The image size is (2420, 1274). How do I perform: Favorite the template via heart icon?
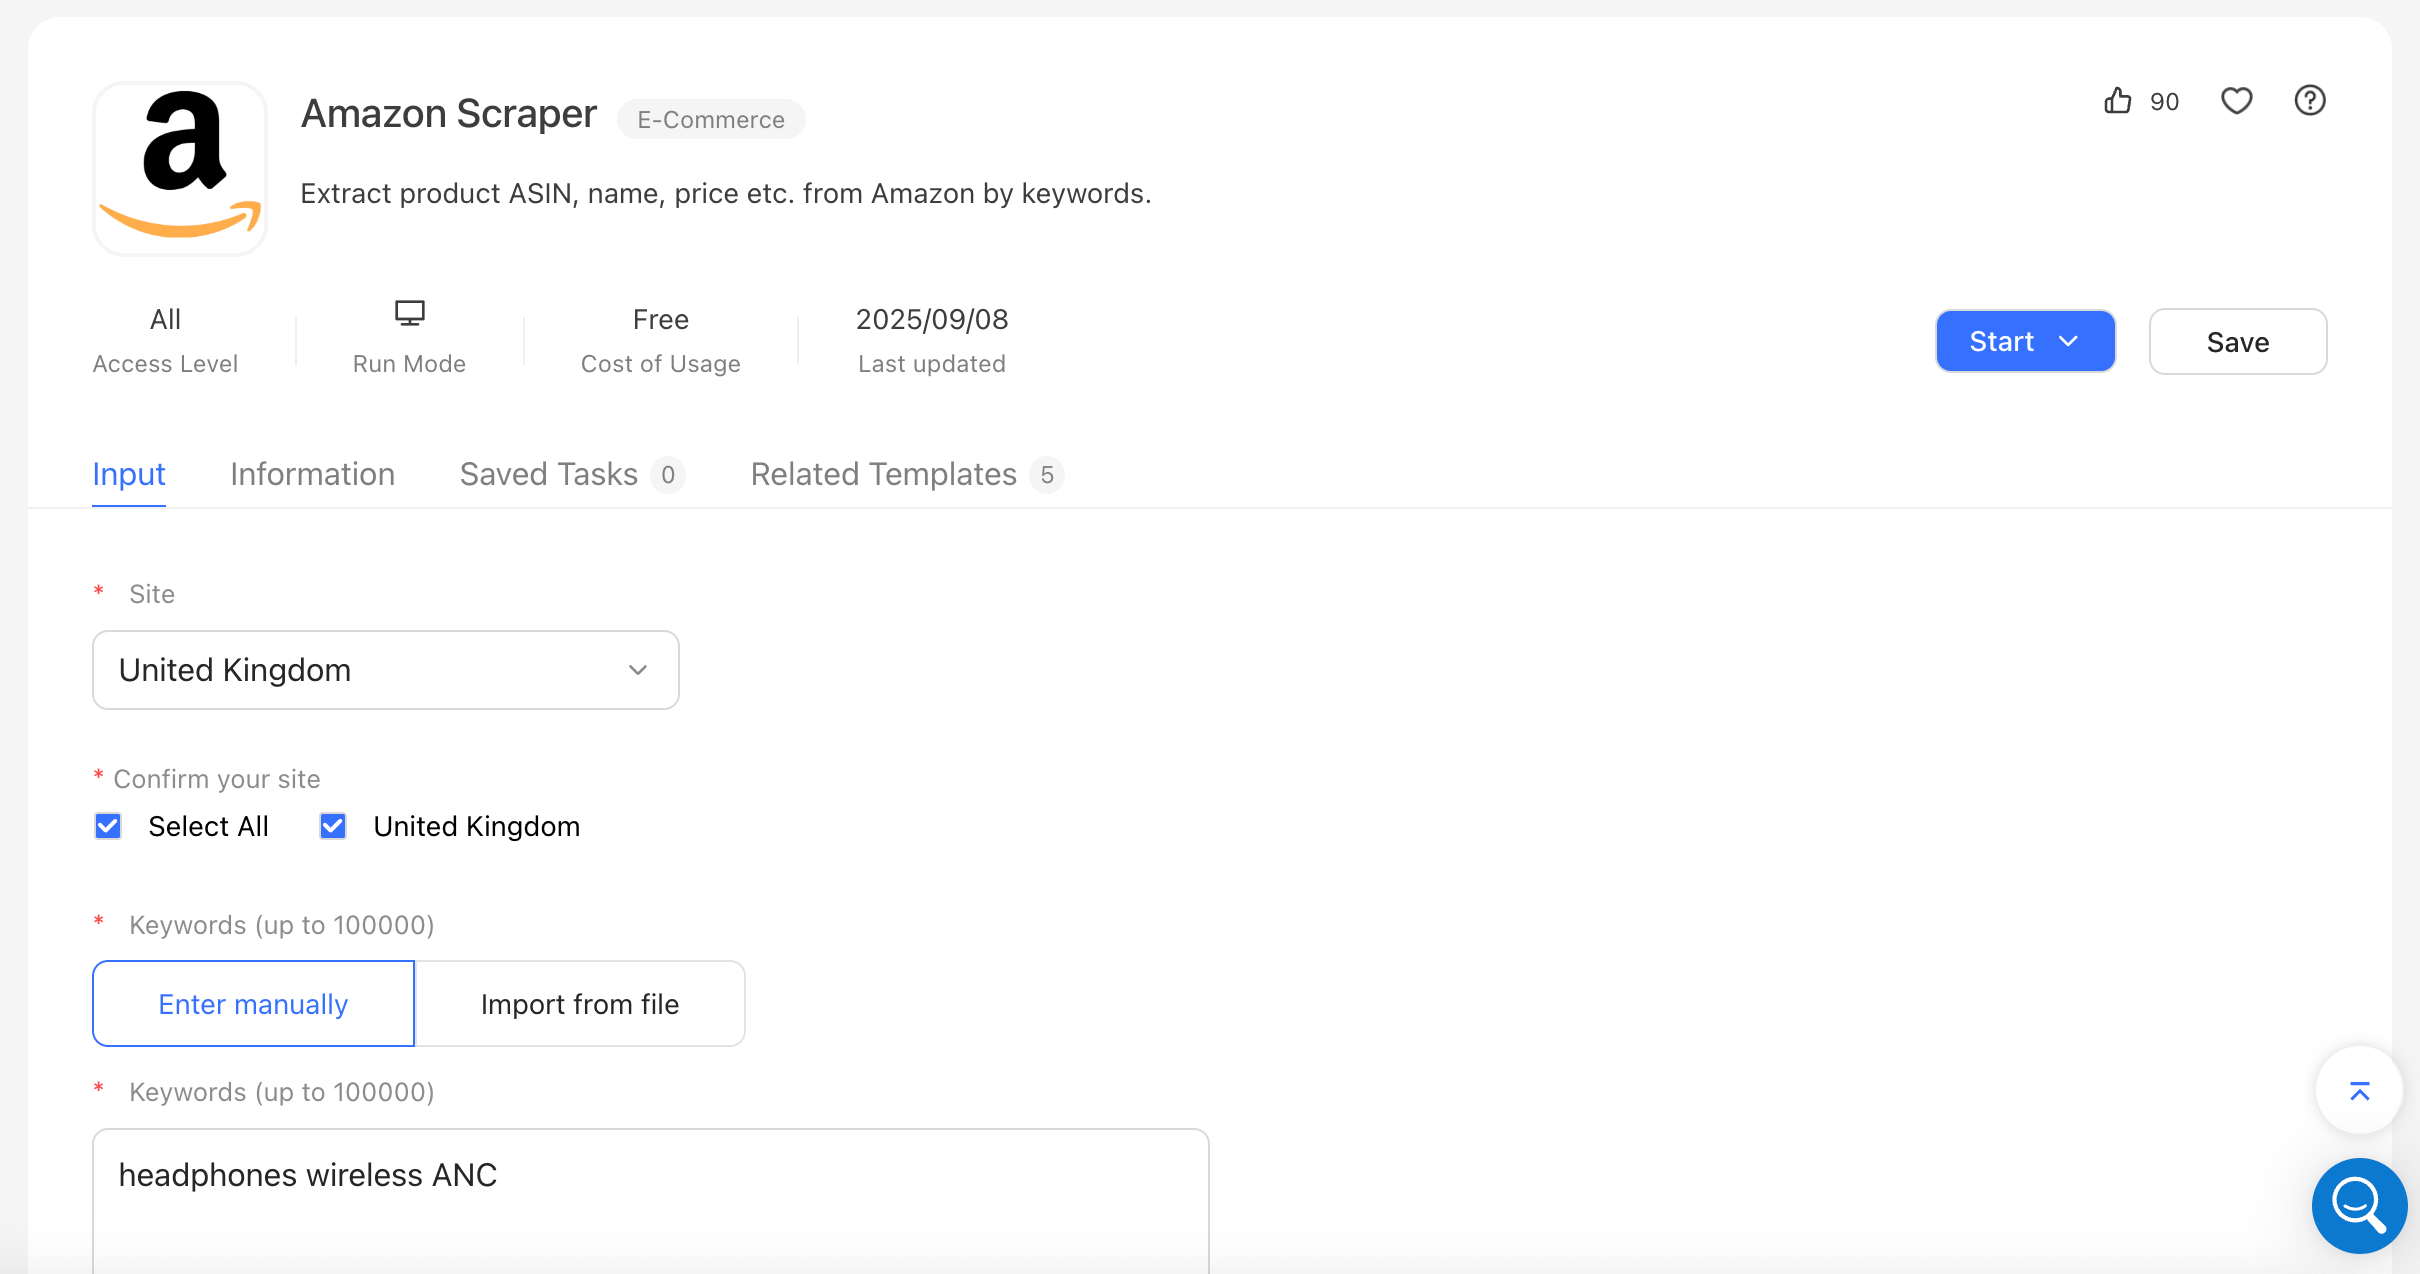click(x=2236, y=100)
